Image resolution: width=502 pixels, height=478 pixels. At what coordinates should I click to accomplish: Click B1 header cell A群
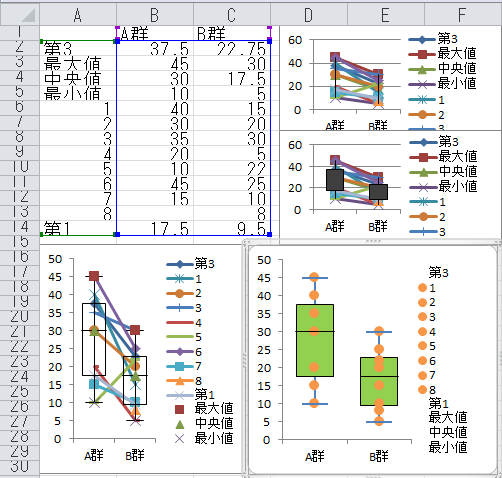click(x=155, y=33)
